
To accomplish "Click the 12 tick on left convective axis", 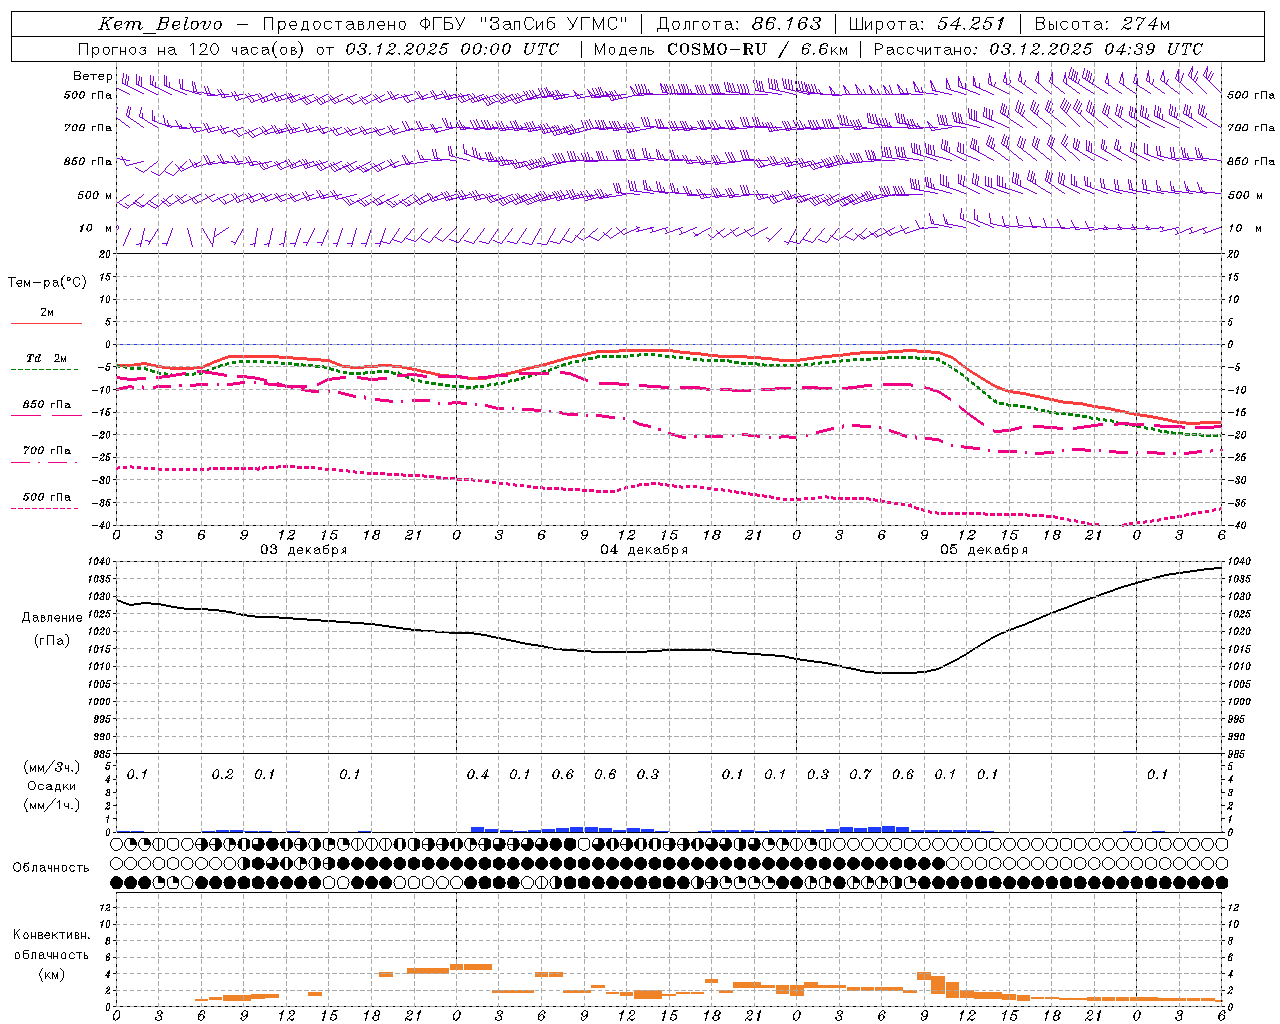I will tap(107, 908).
